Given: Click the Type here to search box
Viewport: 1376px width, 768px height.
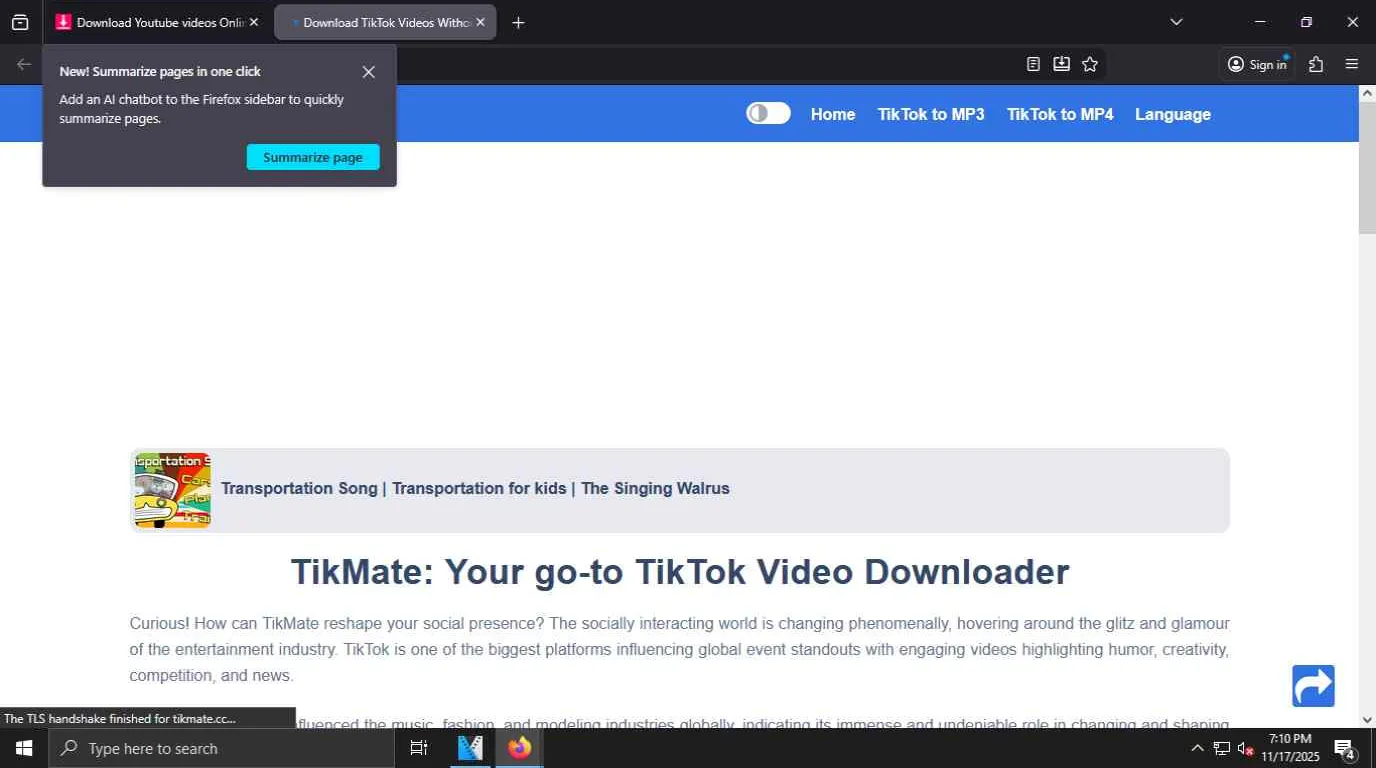Looking at the screenshot, I should (x=221, y=748).
